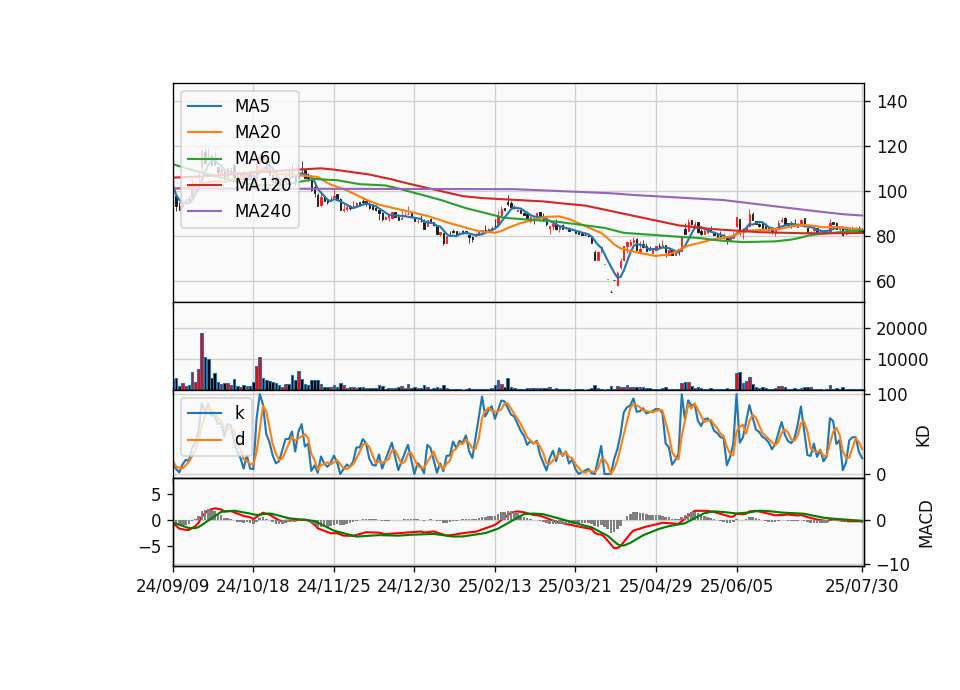Screen dimensions: 960x690
Task: Click the blue MA5 legend line sample
Action: click(204, 106)
